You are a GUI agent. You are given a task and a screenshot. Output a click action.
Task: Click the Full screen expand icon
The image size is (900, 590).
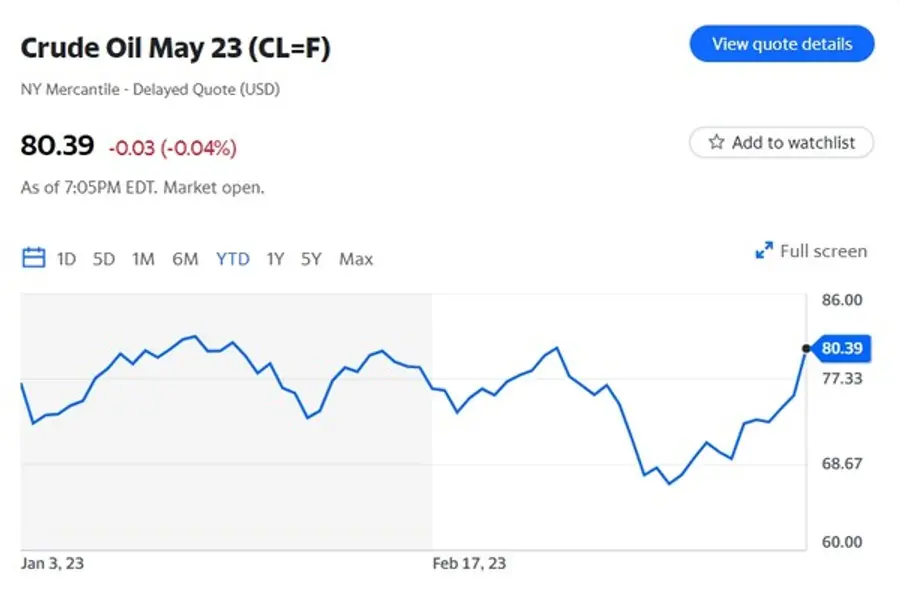tap(764, 250)
